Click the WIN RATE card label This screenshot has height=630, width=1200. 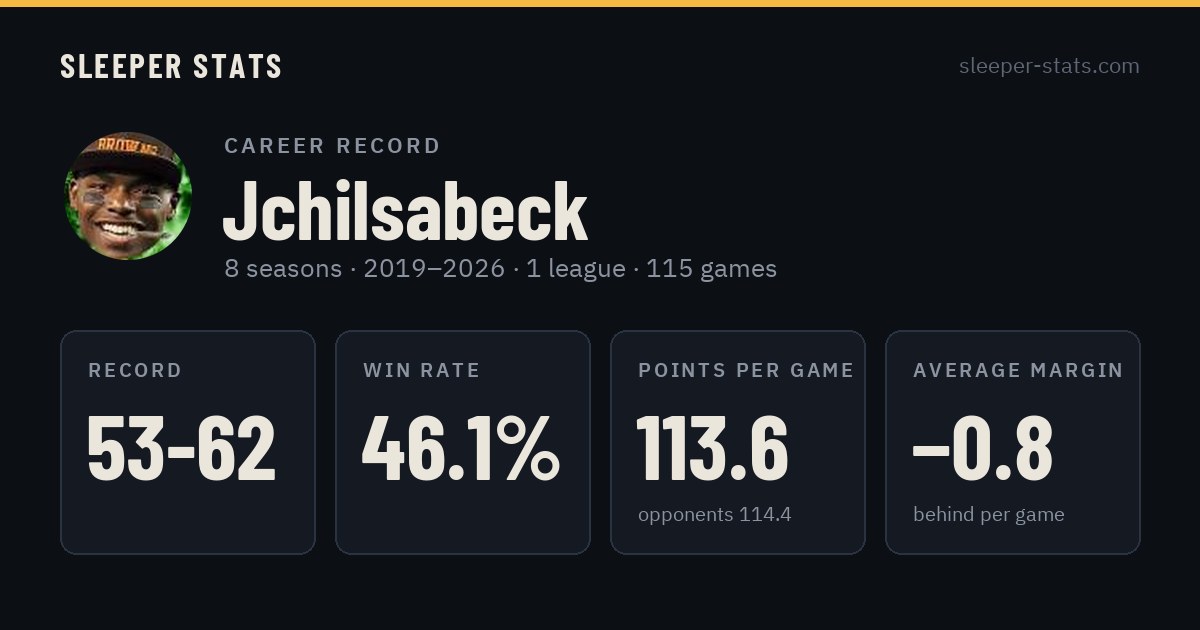click(421, 371)
